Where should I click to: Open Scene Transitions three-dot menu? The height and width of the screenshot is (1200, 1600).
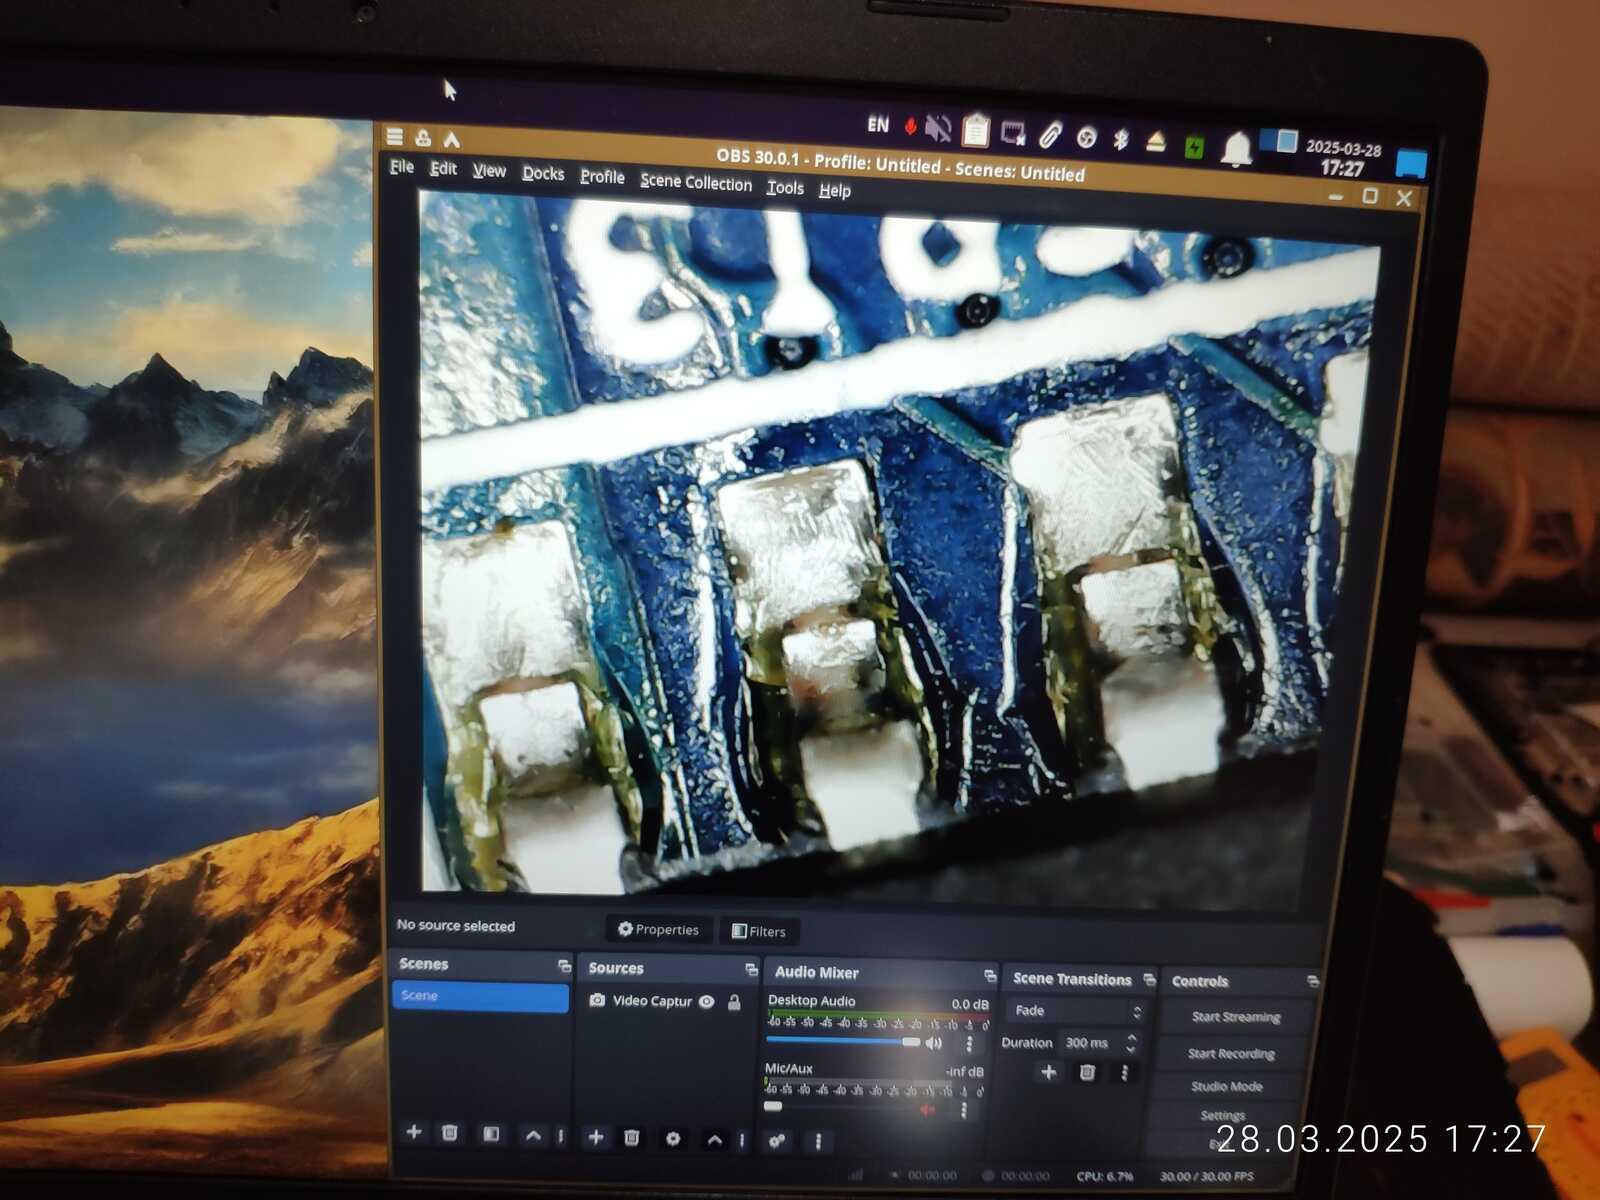click(1124, 1073)
